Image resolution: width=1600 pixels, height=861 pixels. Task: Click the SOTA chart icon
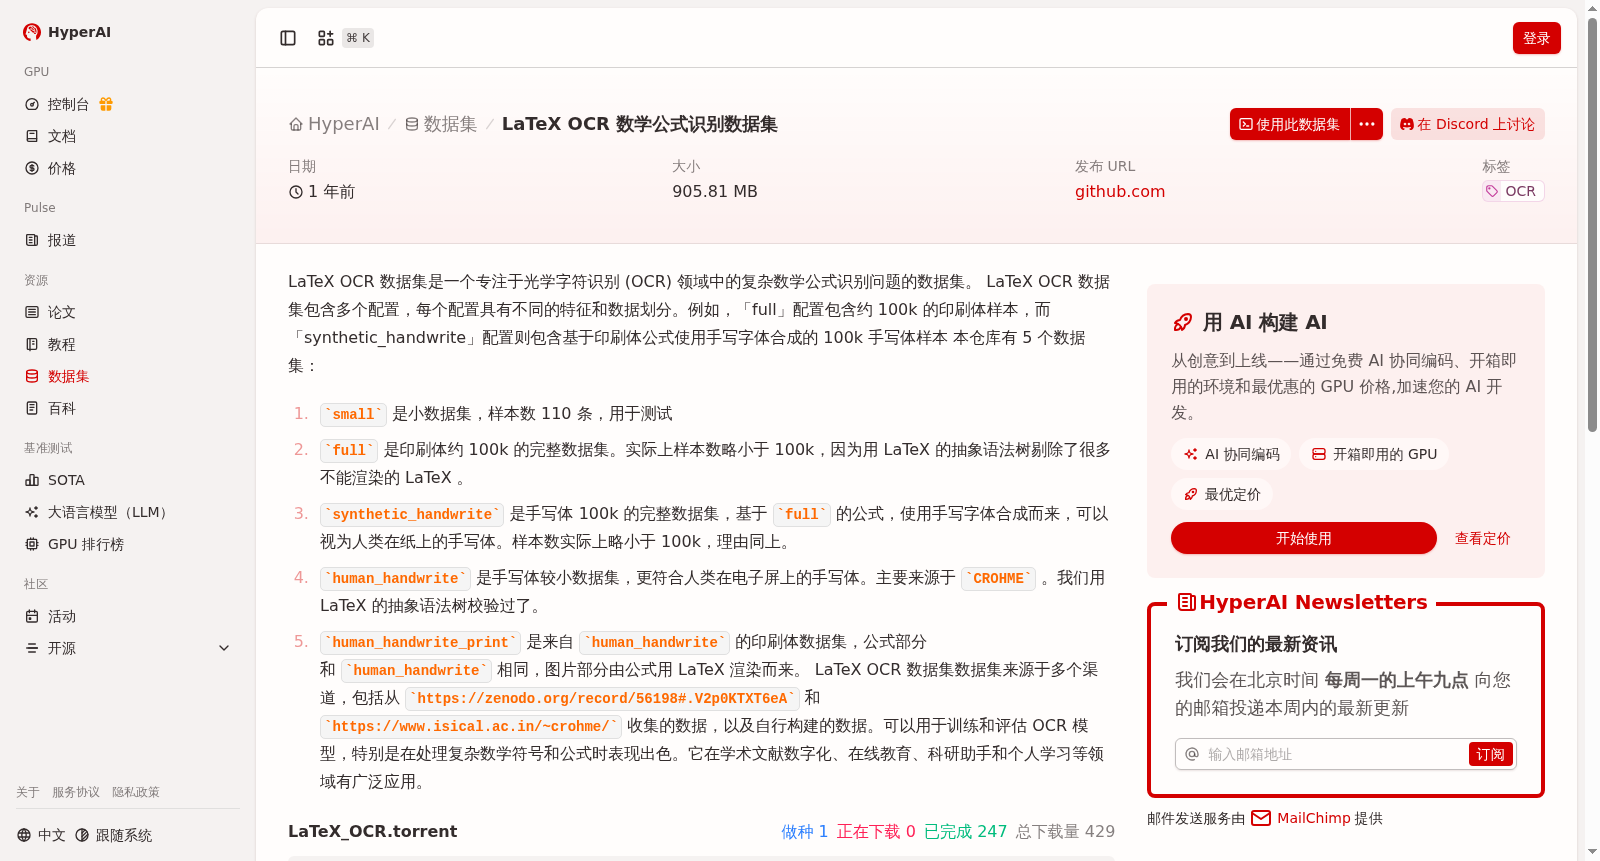coord(32,480)
